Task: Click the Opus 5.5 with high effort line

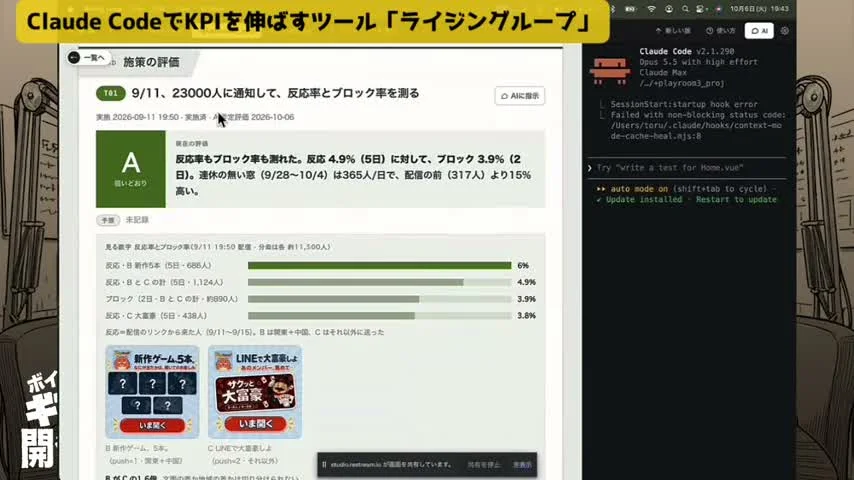Action: click(x=698, y=62)
